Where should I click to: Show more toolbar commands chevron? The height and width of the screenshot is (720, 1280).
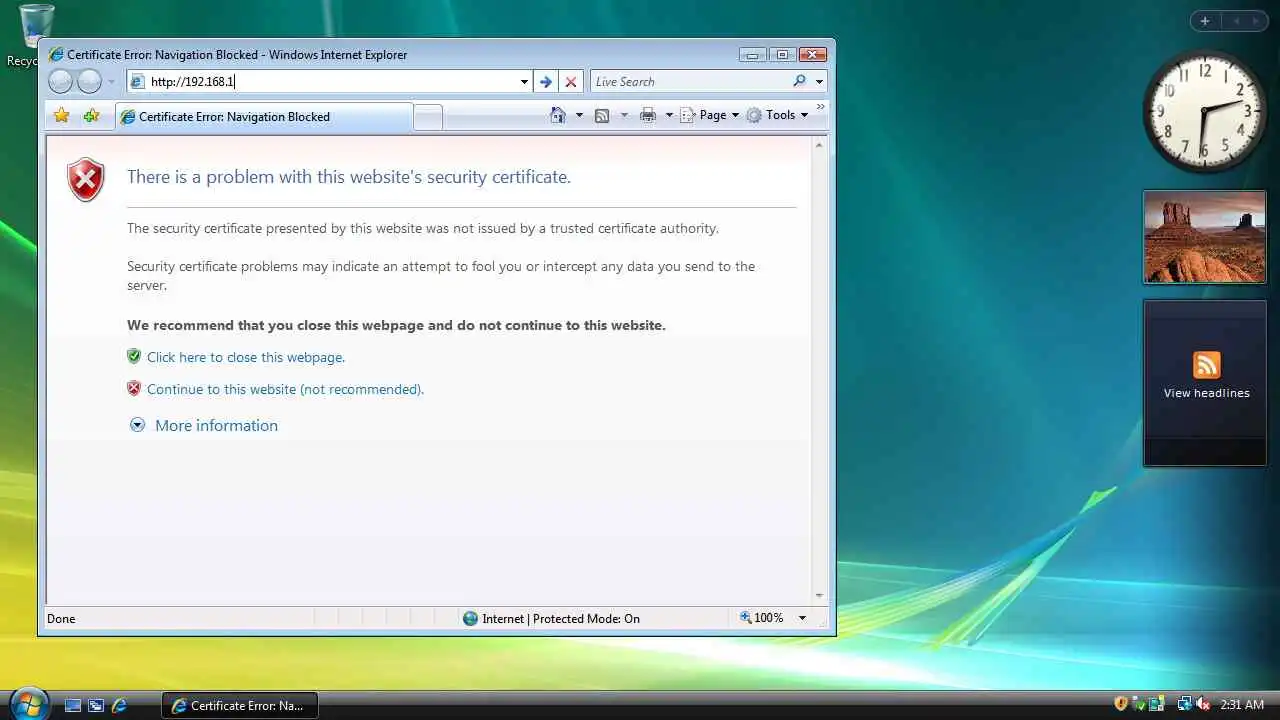821,106
